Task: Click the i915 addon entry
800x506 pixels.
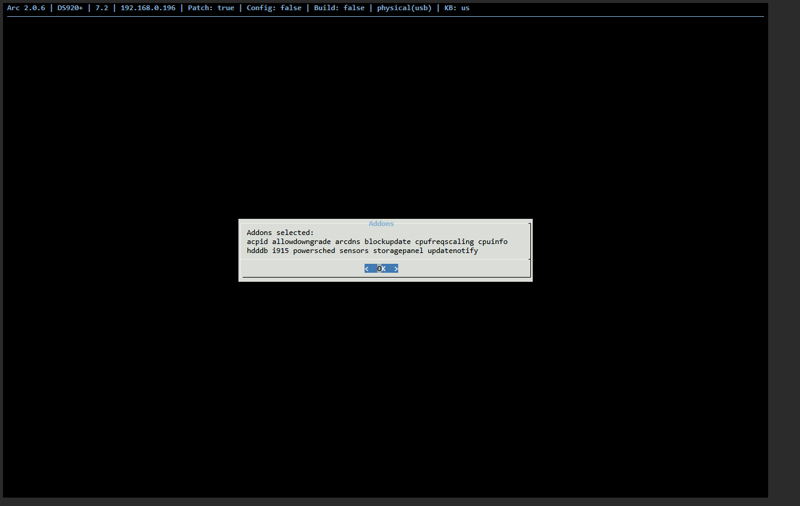Action: click(280, 251)
